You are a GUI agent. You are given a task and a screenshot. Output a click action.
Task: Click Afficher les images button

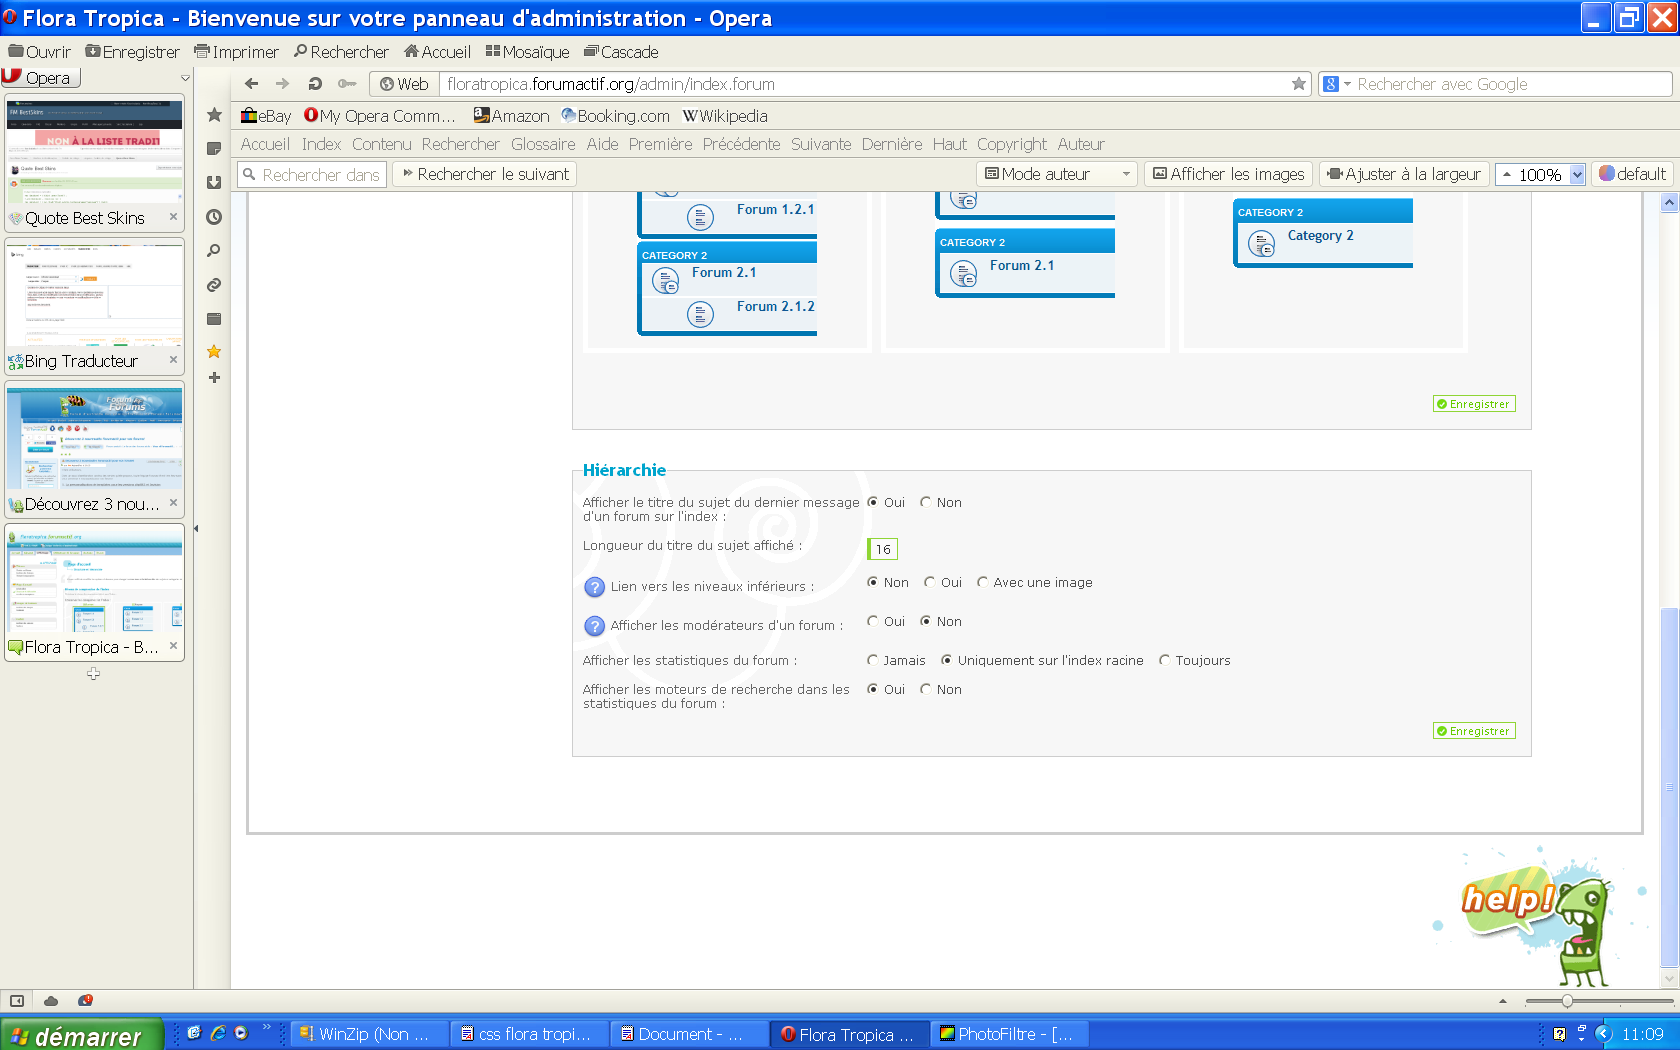tap(1229, 174)
